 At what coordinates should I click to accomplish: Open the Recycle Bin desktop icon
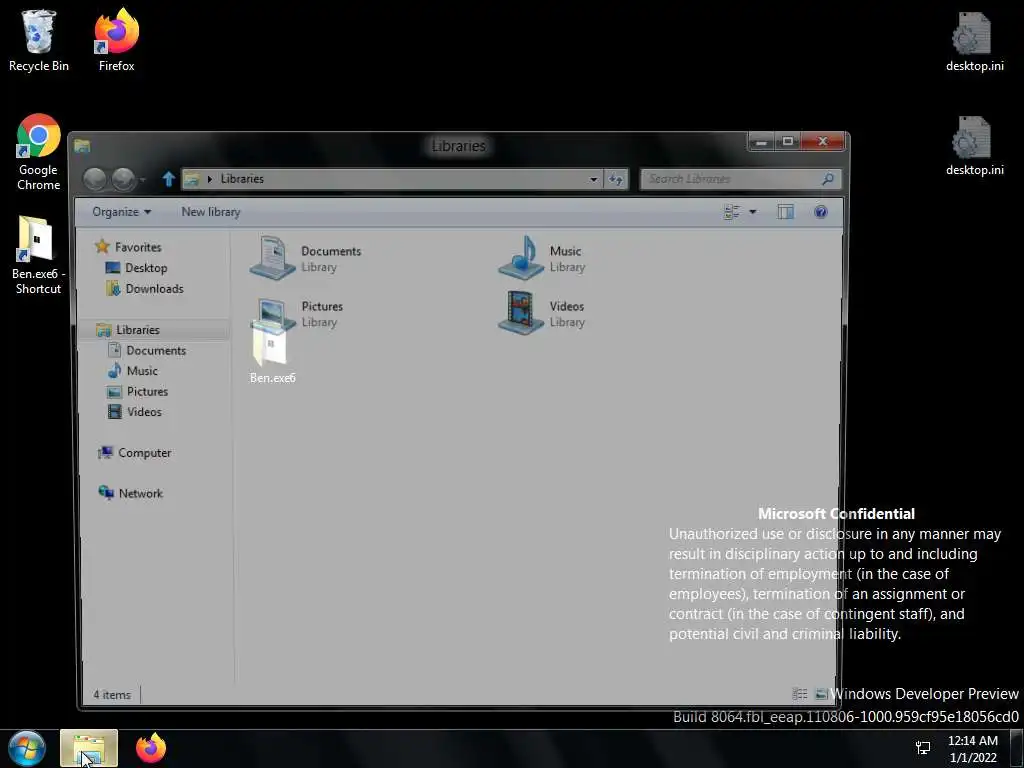click(x=39, y=40)
